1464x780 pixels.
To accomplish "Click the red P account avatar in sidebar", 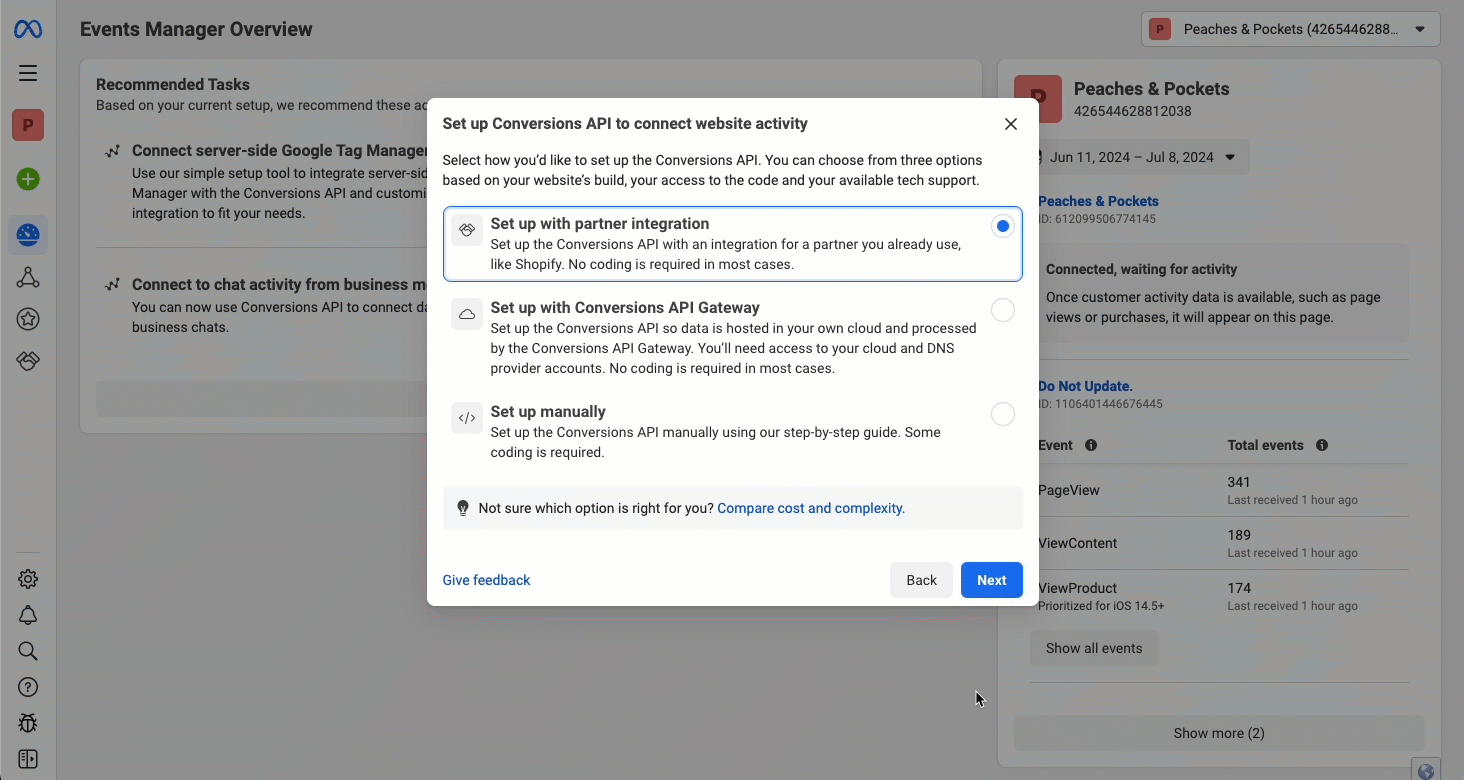I will click(28, 125).
